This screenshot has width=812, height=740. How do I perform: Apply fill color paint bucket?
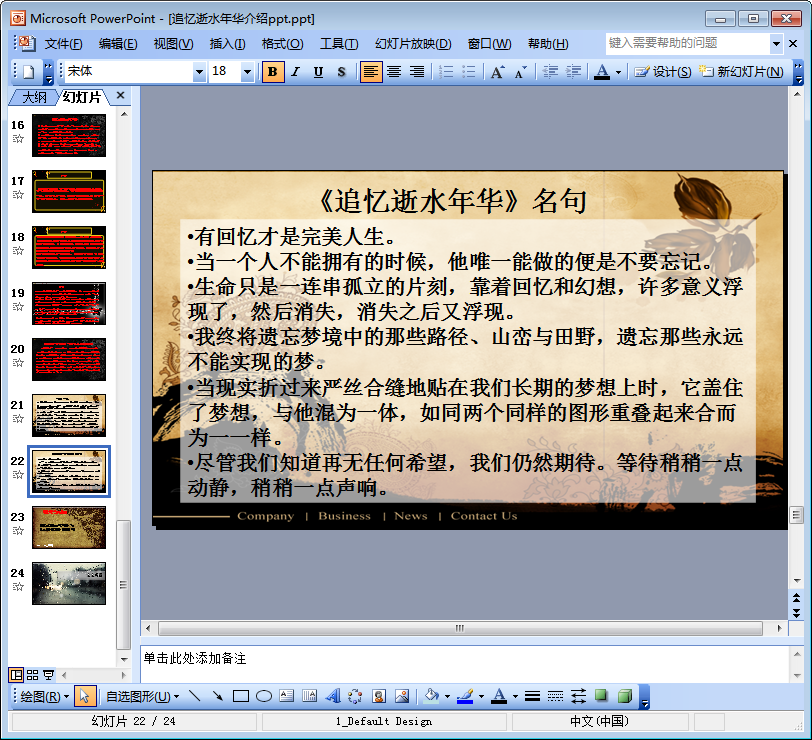coord(432,696)
